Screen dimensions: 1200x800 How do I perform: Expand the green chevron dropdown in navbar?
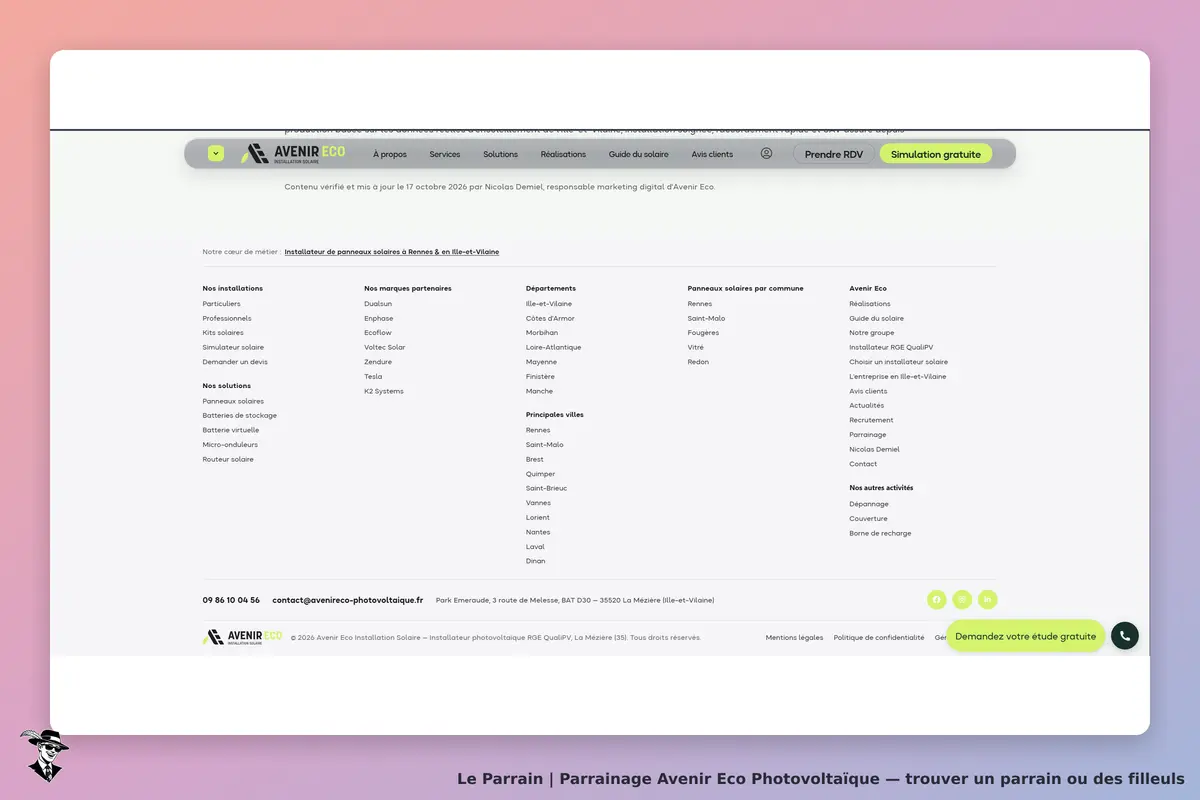[x=216, y=154]
